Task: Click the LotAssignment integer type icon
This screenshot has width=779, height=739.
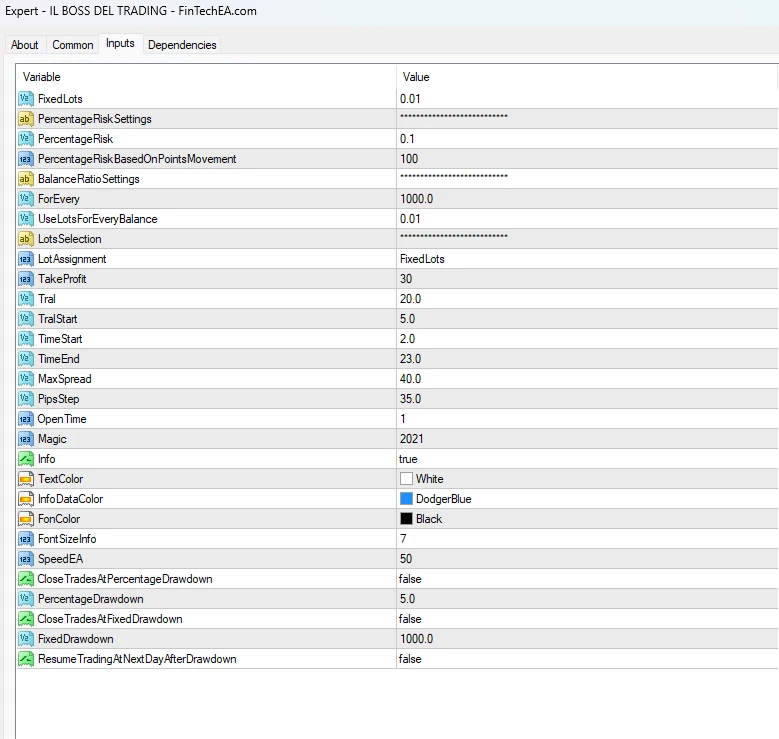Action: coord(26,259)
